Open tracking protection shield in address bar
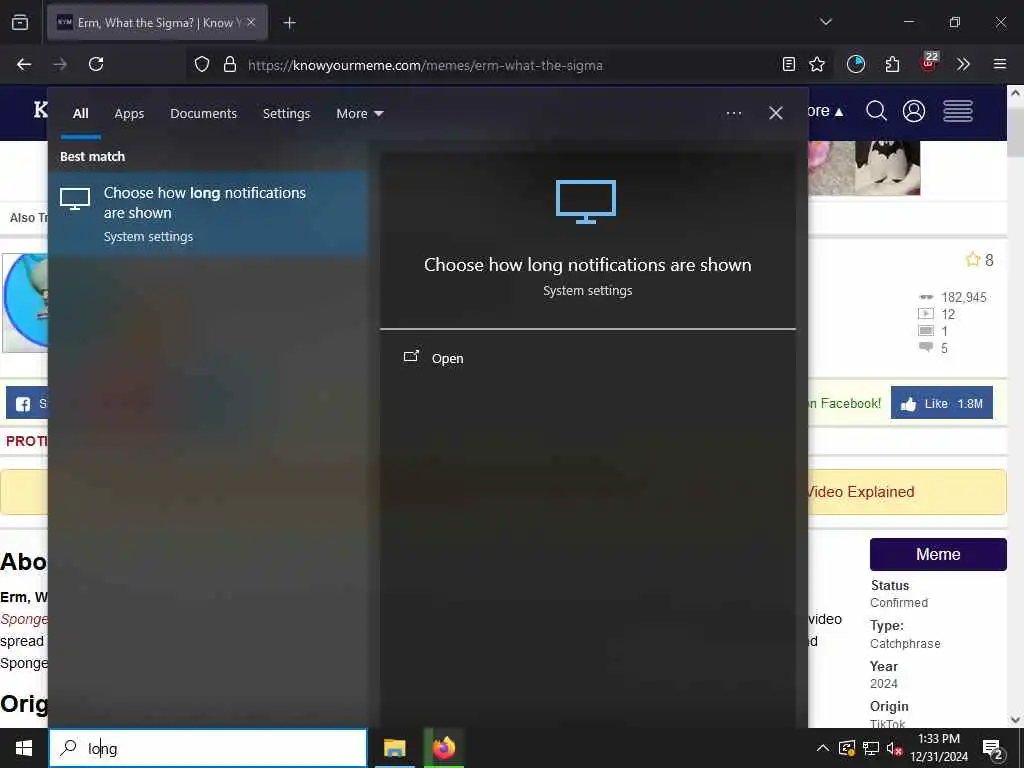The image size is (1024, 768). click(202, 65)
